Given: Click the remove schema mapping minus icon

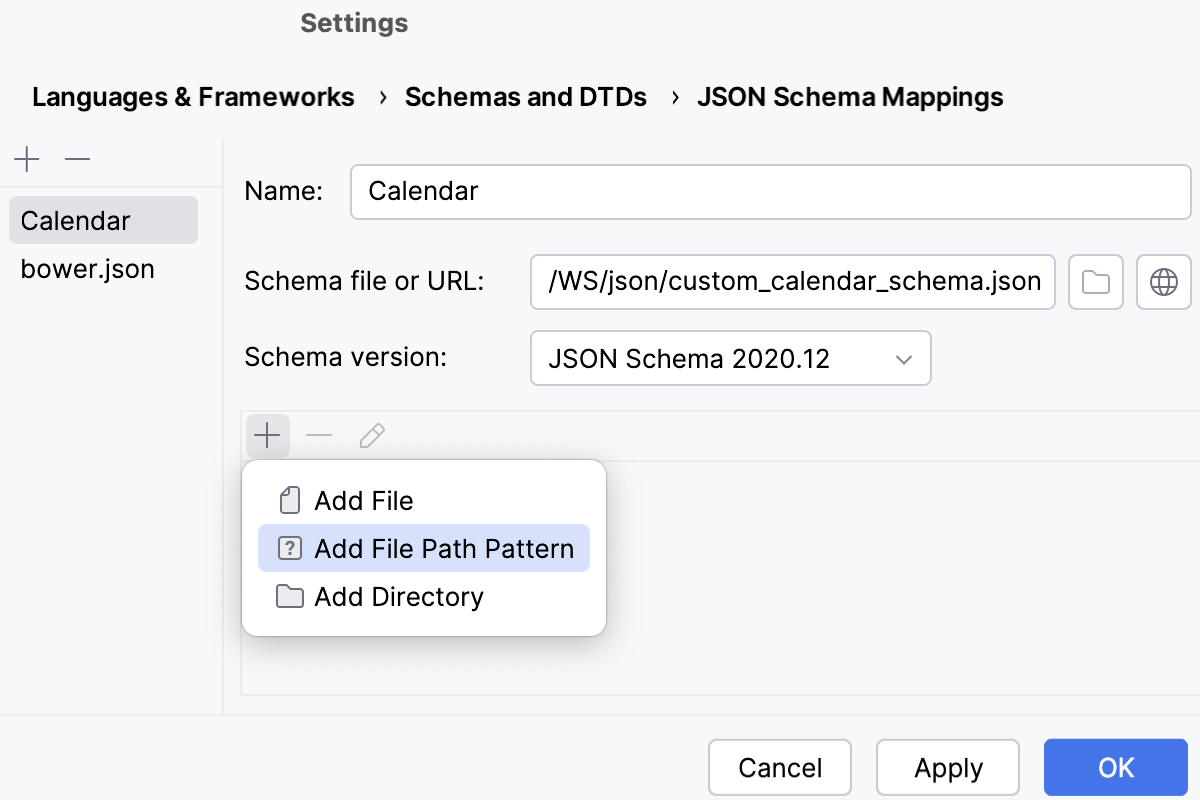Looking at the screenshot, I should click(x=77, y=159).
